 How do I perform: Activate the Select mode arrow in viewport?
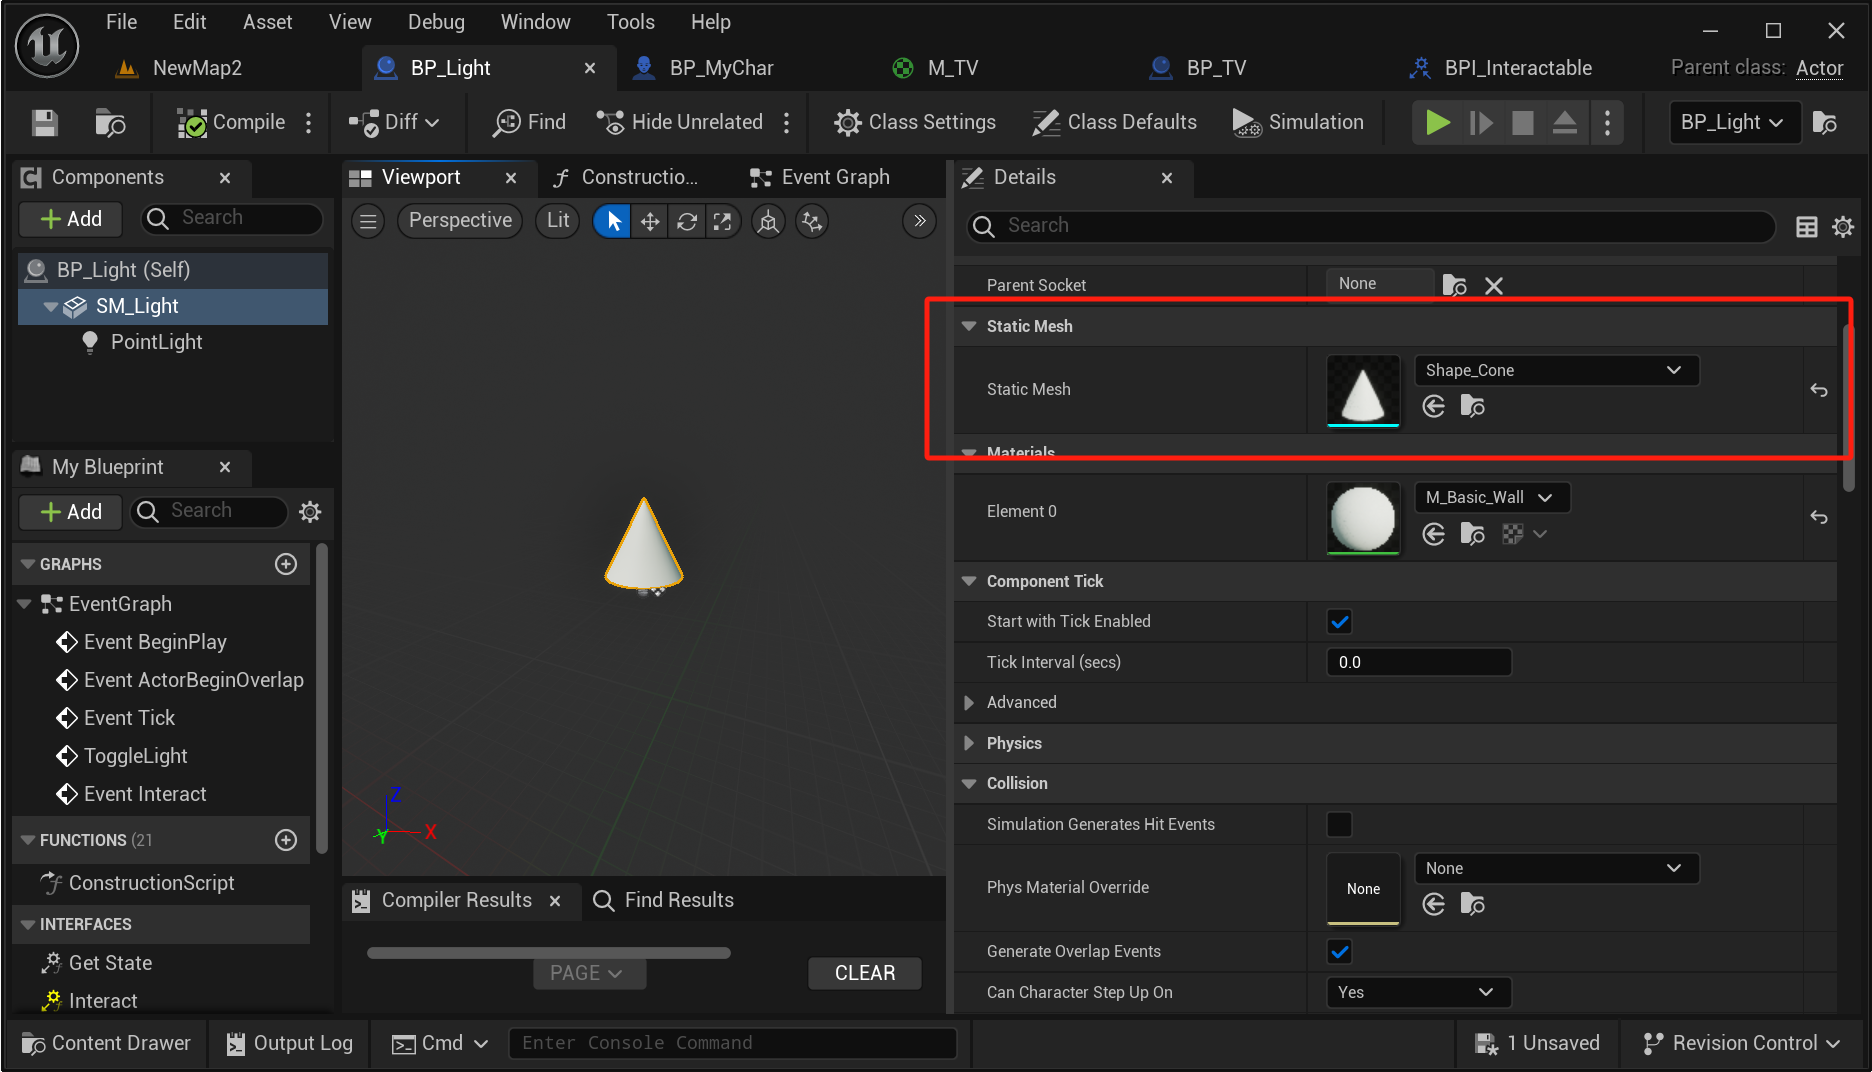coord(614,221)
